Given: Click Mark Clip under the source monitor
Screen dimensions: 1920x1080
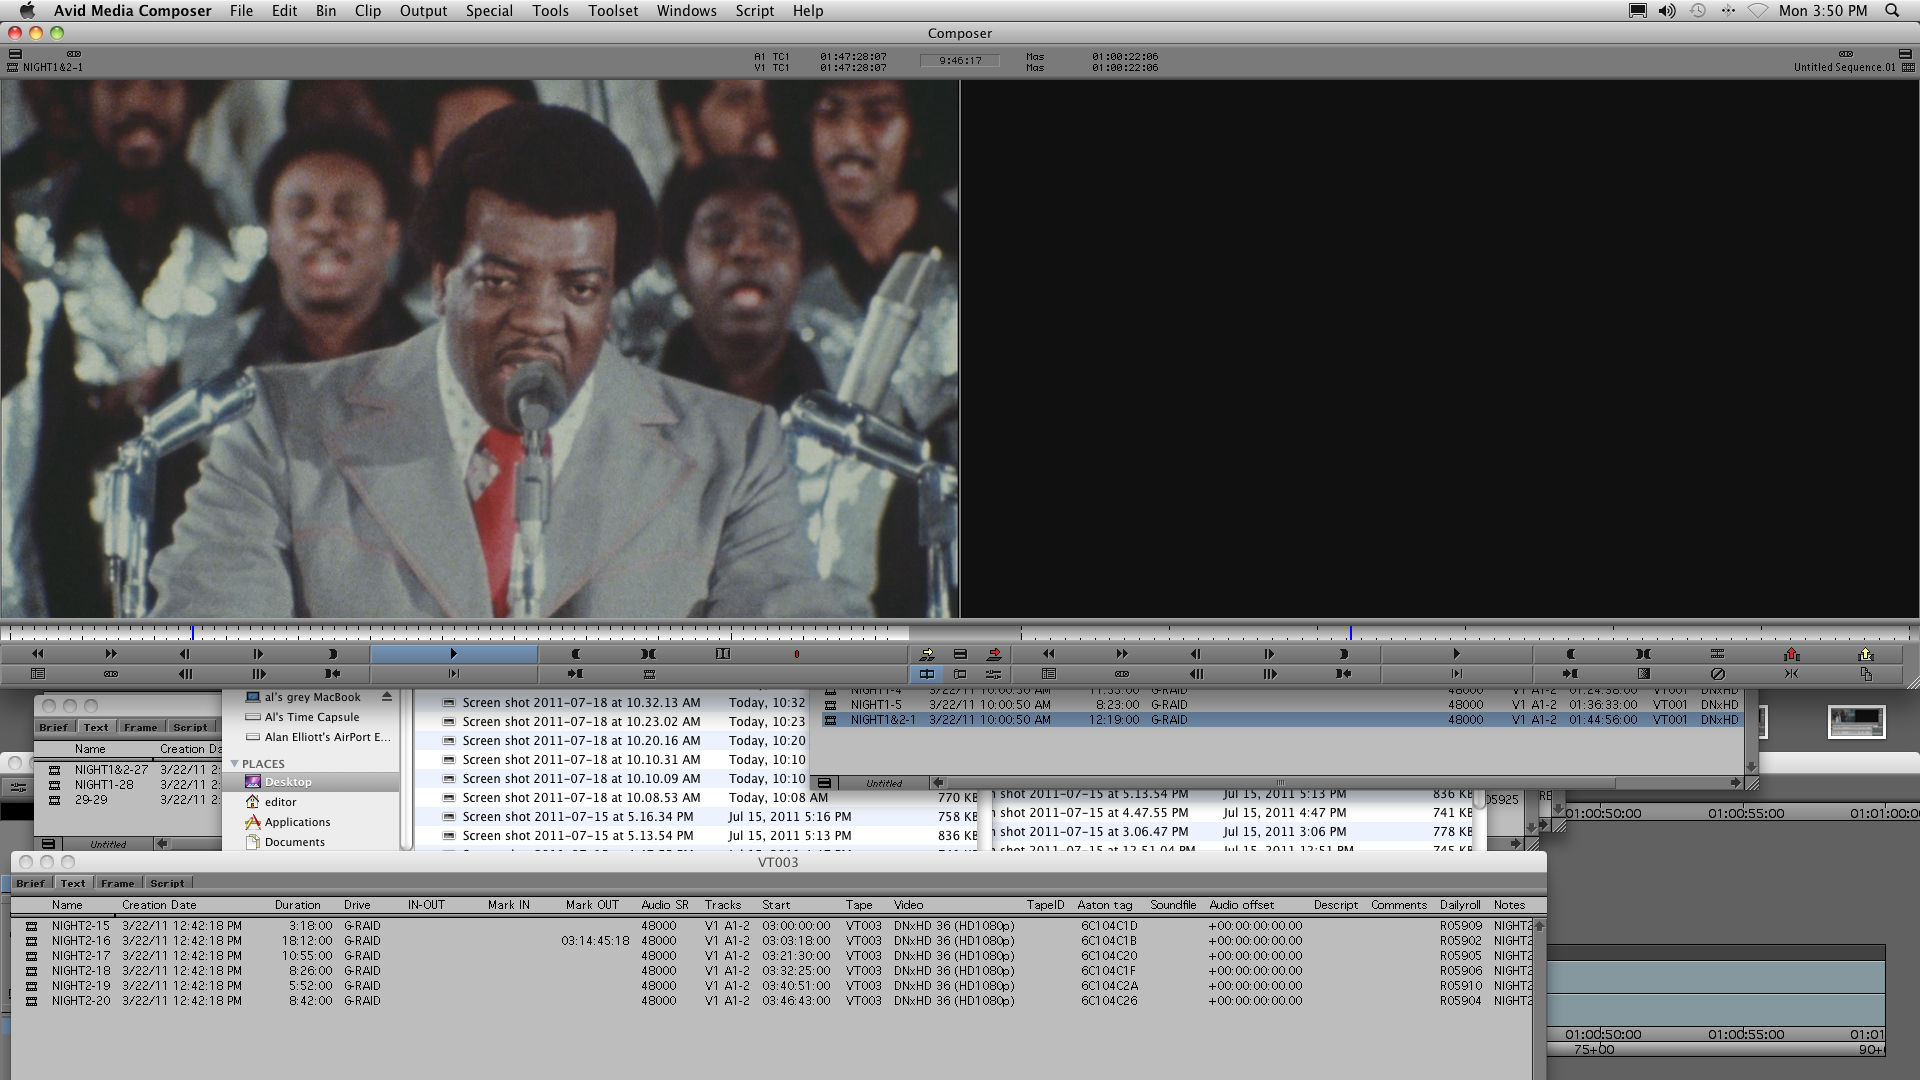Looking at the screenshot, I should coord(648,654).
